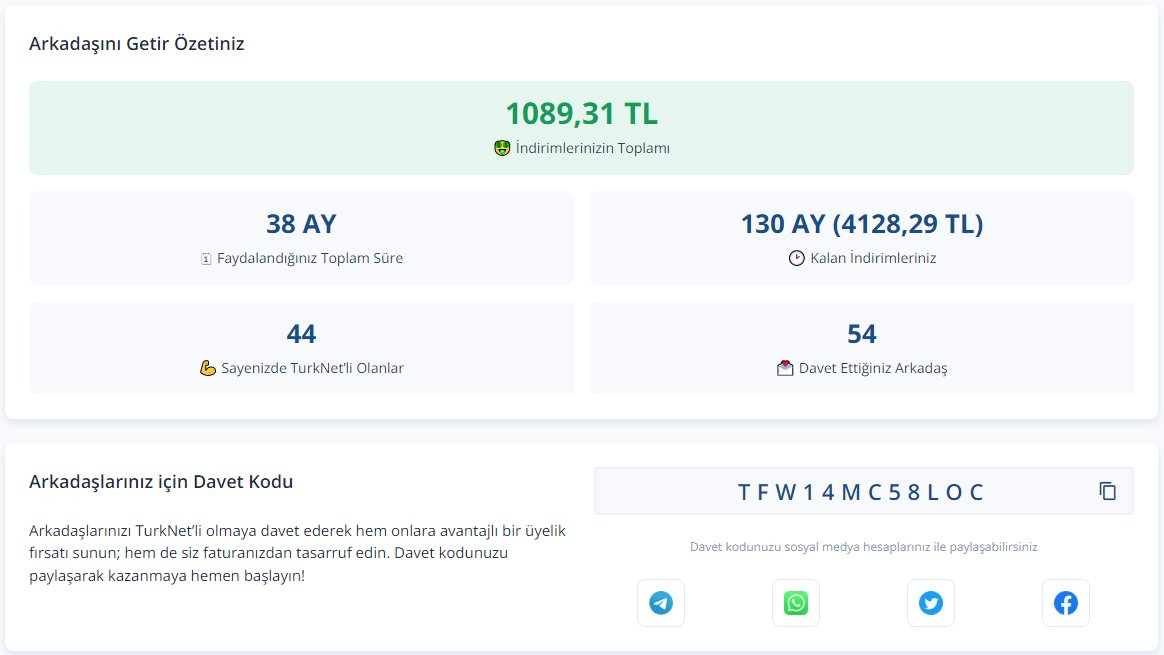Share your invite code on WhatsApp
This screenshot has width=1164, height=655.
(796, 602)
